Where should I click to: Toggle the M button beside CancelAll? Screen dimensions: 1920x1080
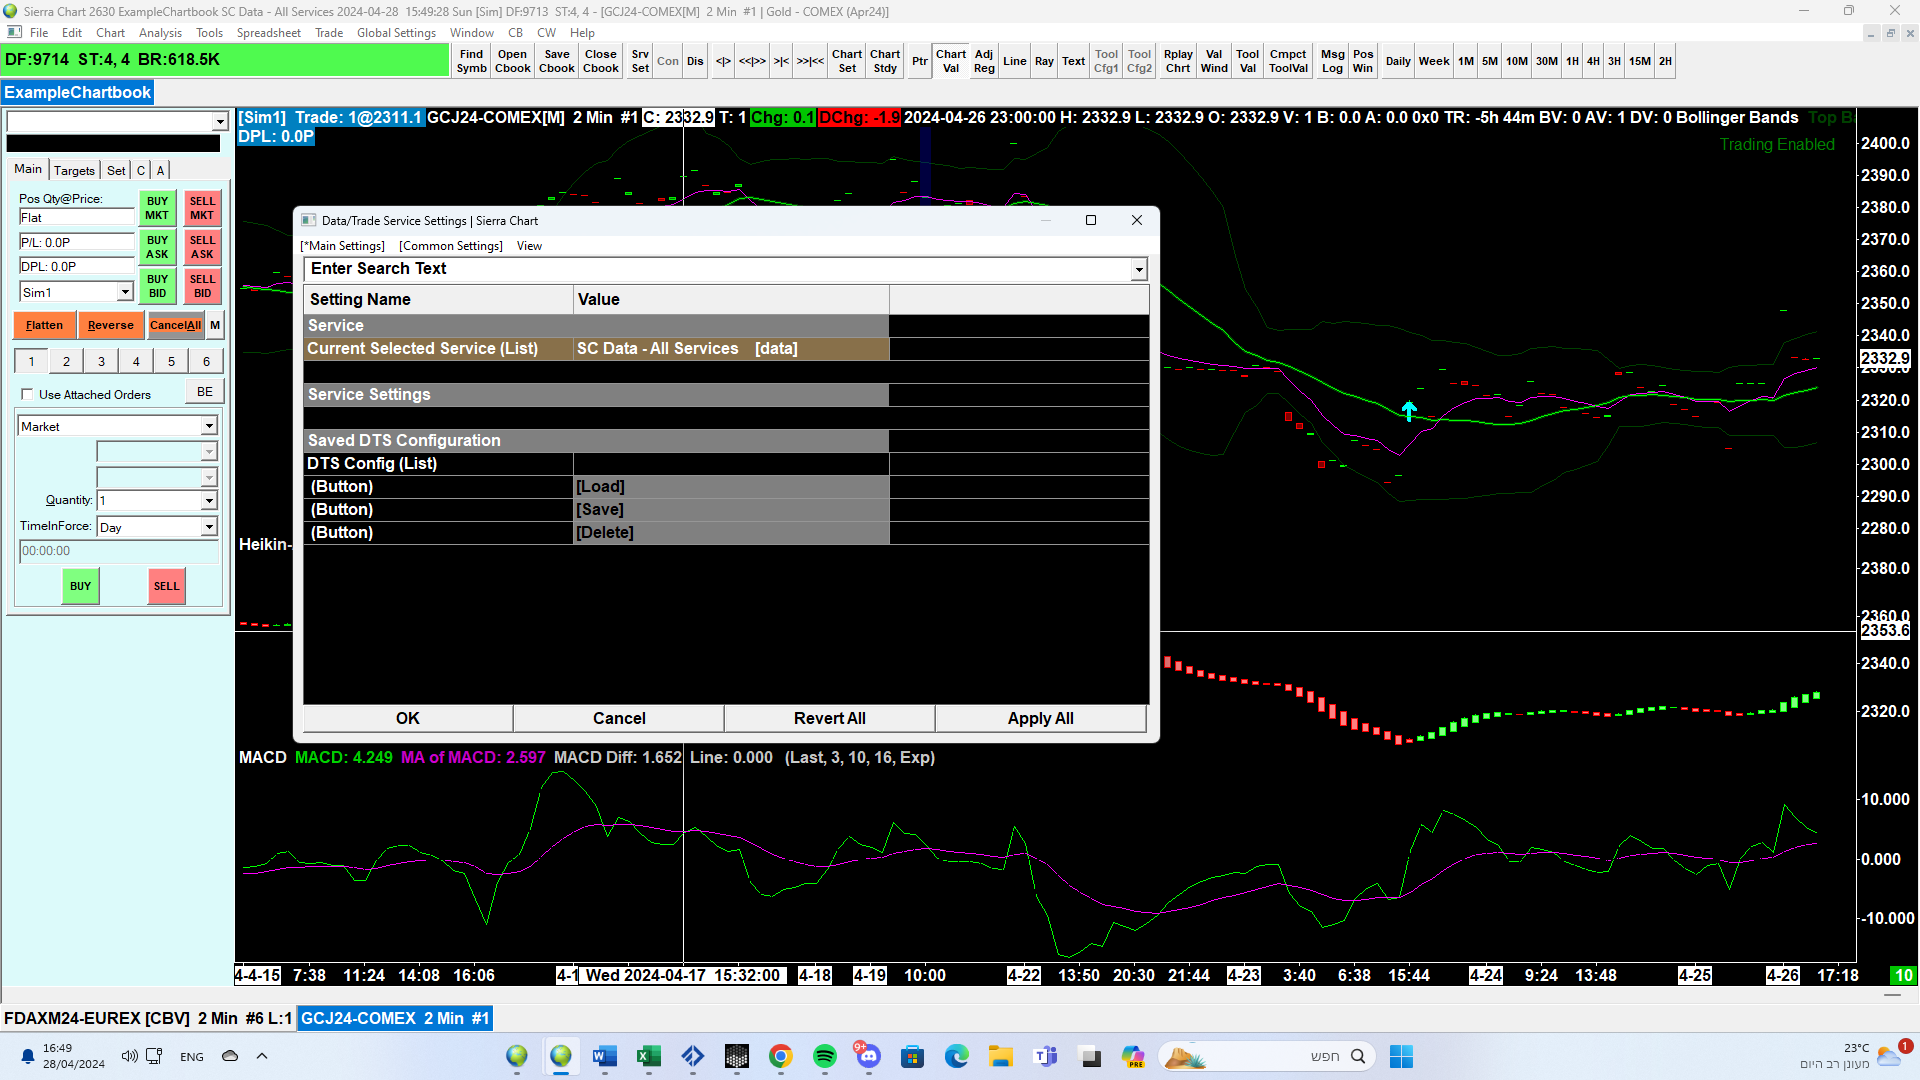click(215, 325)
